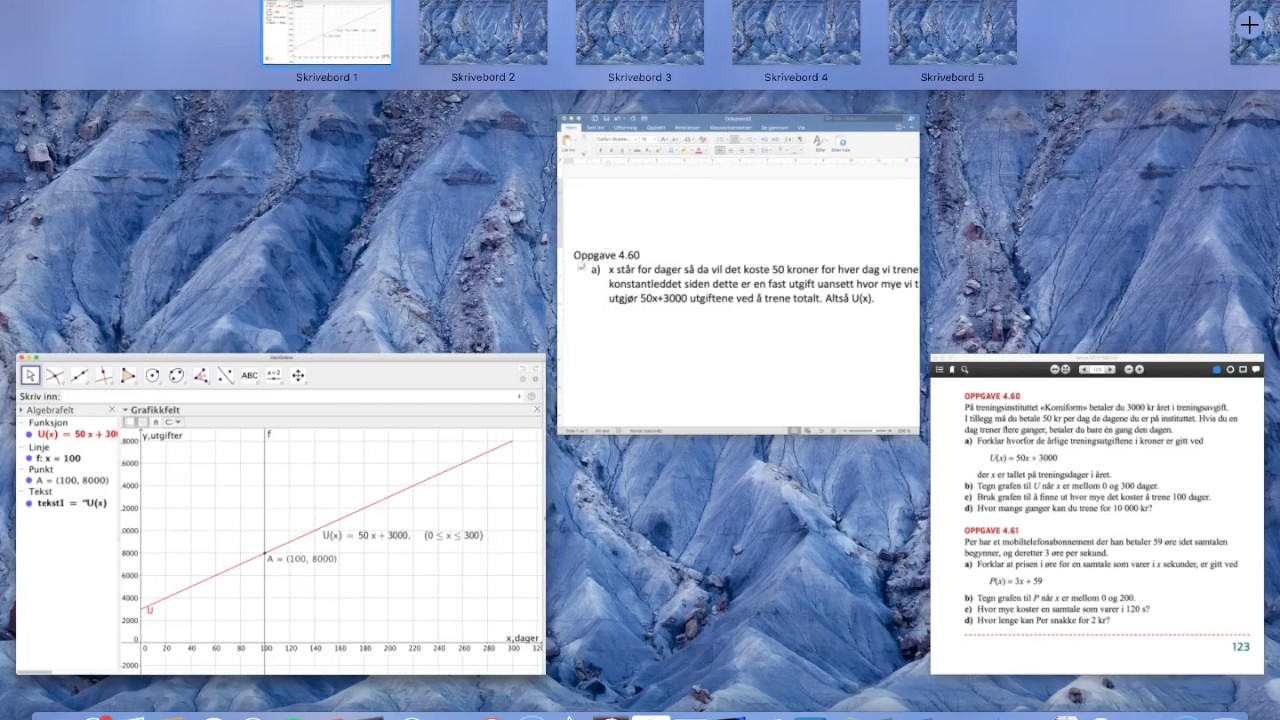Click the Skriv inn input field
1280x720 pixels.
(290, 396)
